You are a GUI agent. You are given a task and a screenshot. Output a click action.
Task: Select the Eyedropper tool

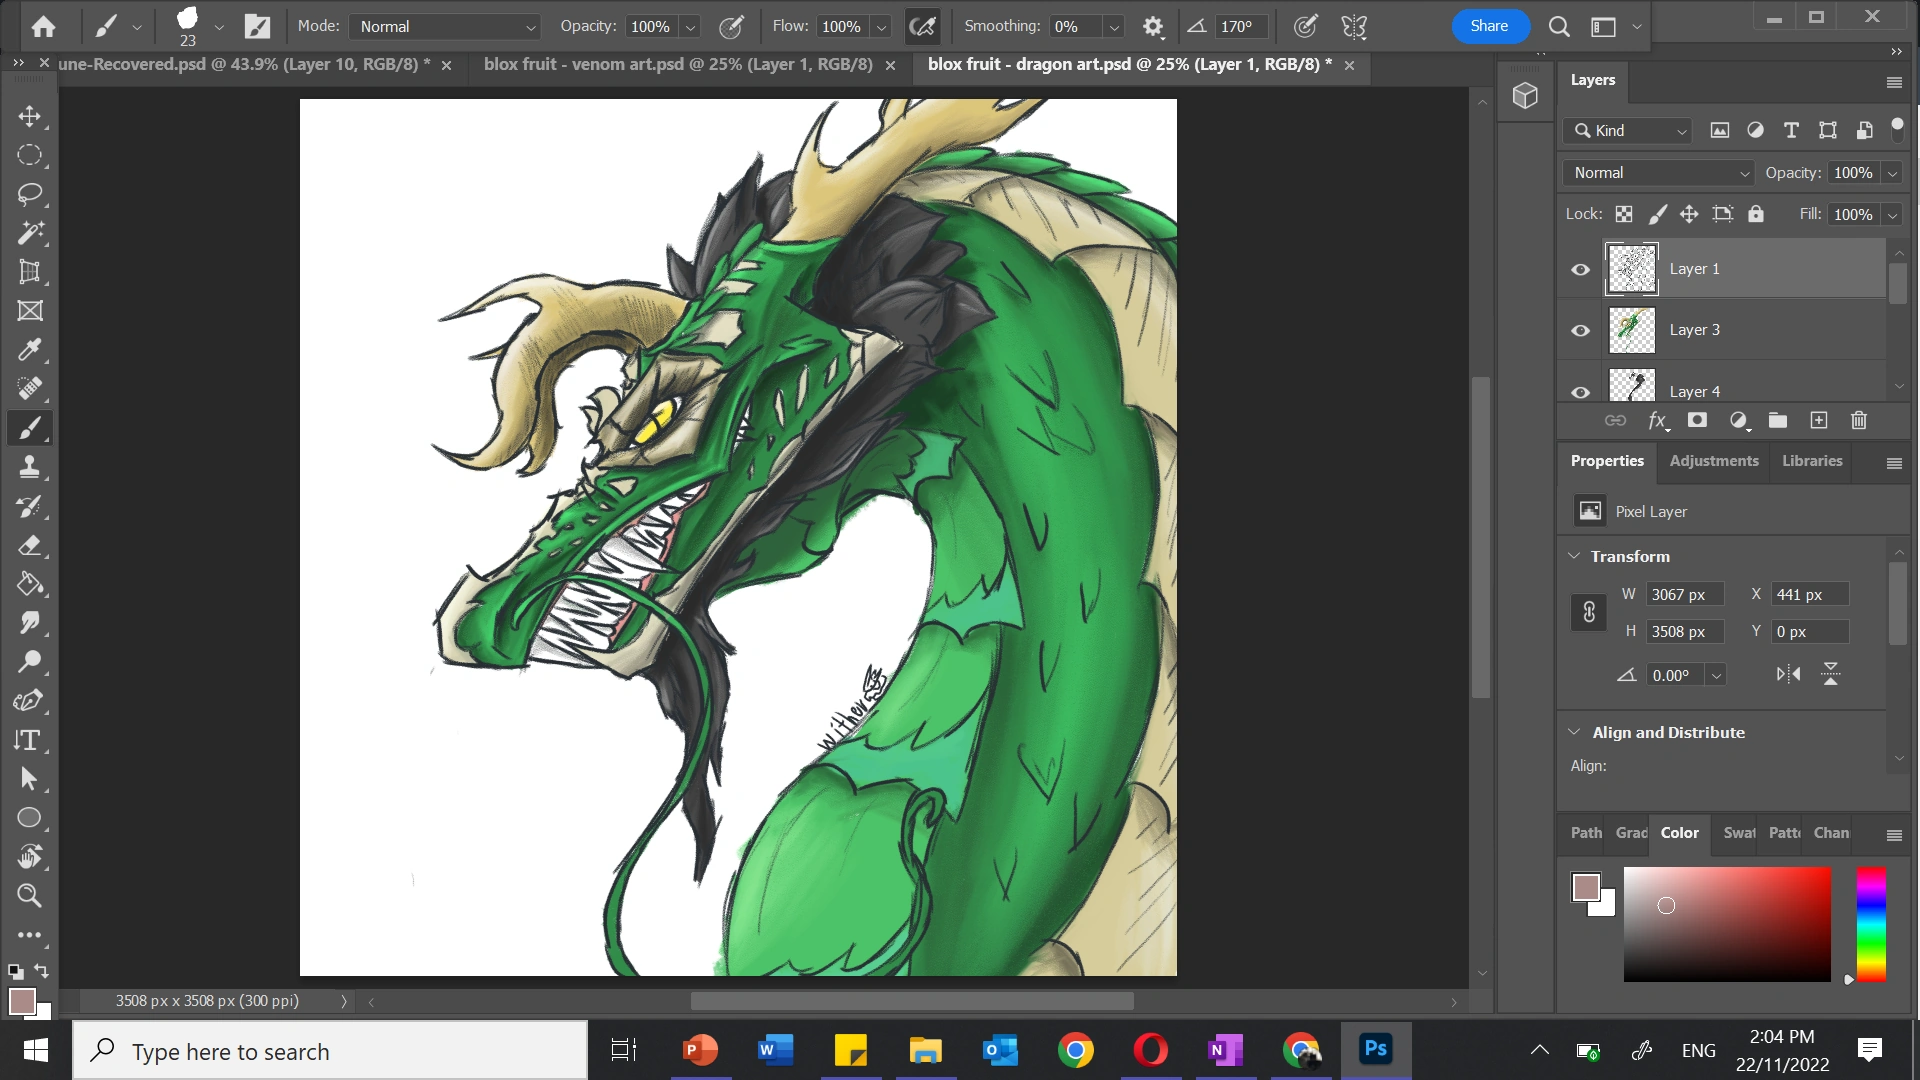(x=30, y=350)
